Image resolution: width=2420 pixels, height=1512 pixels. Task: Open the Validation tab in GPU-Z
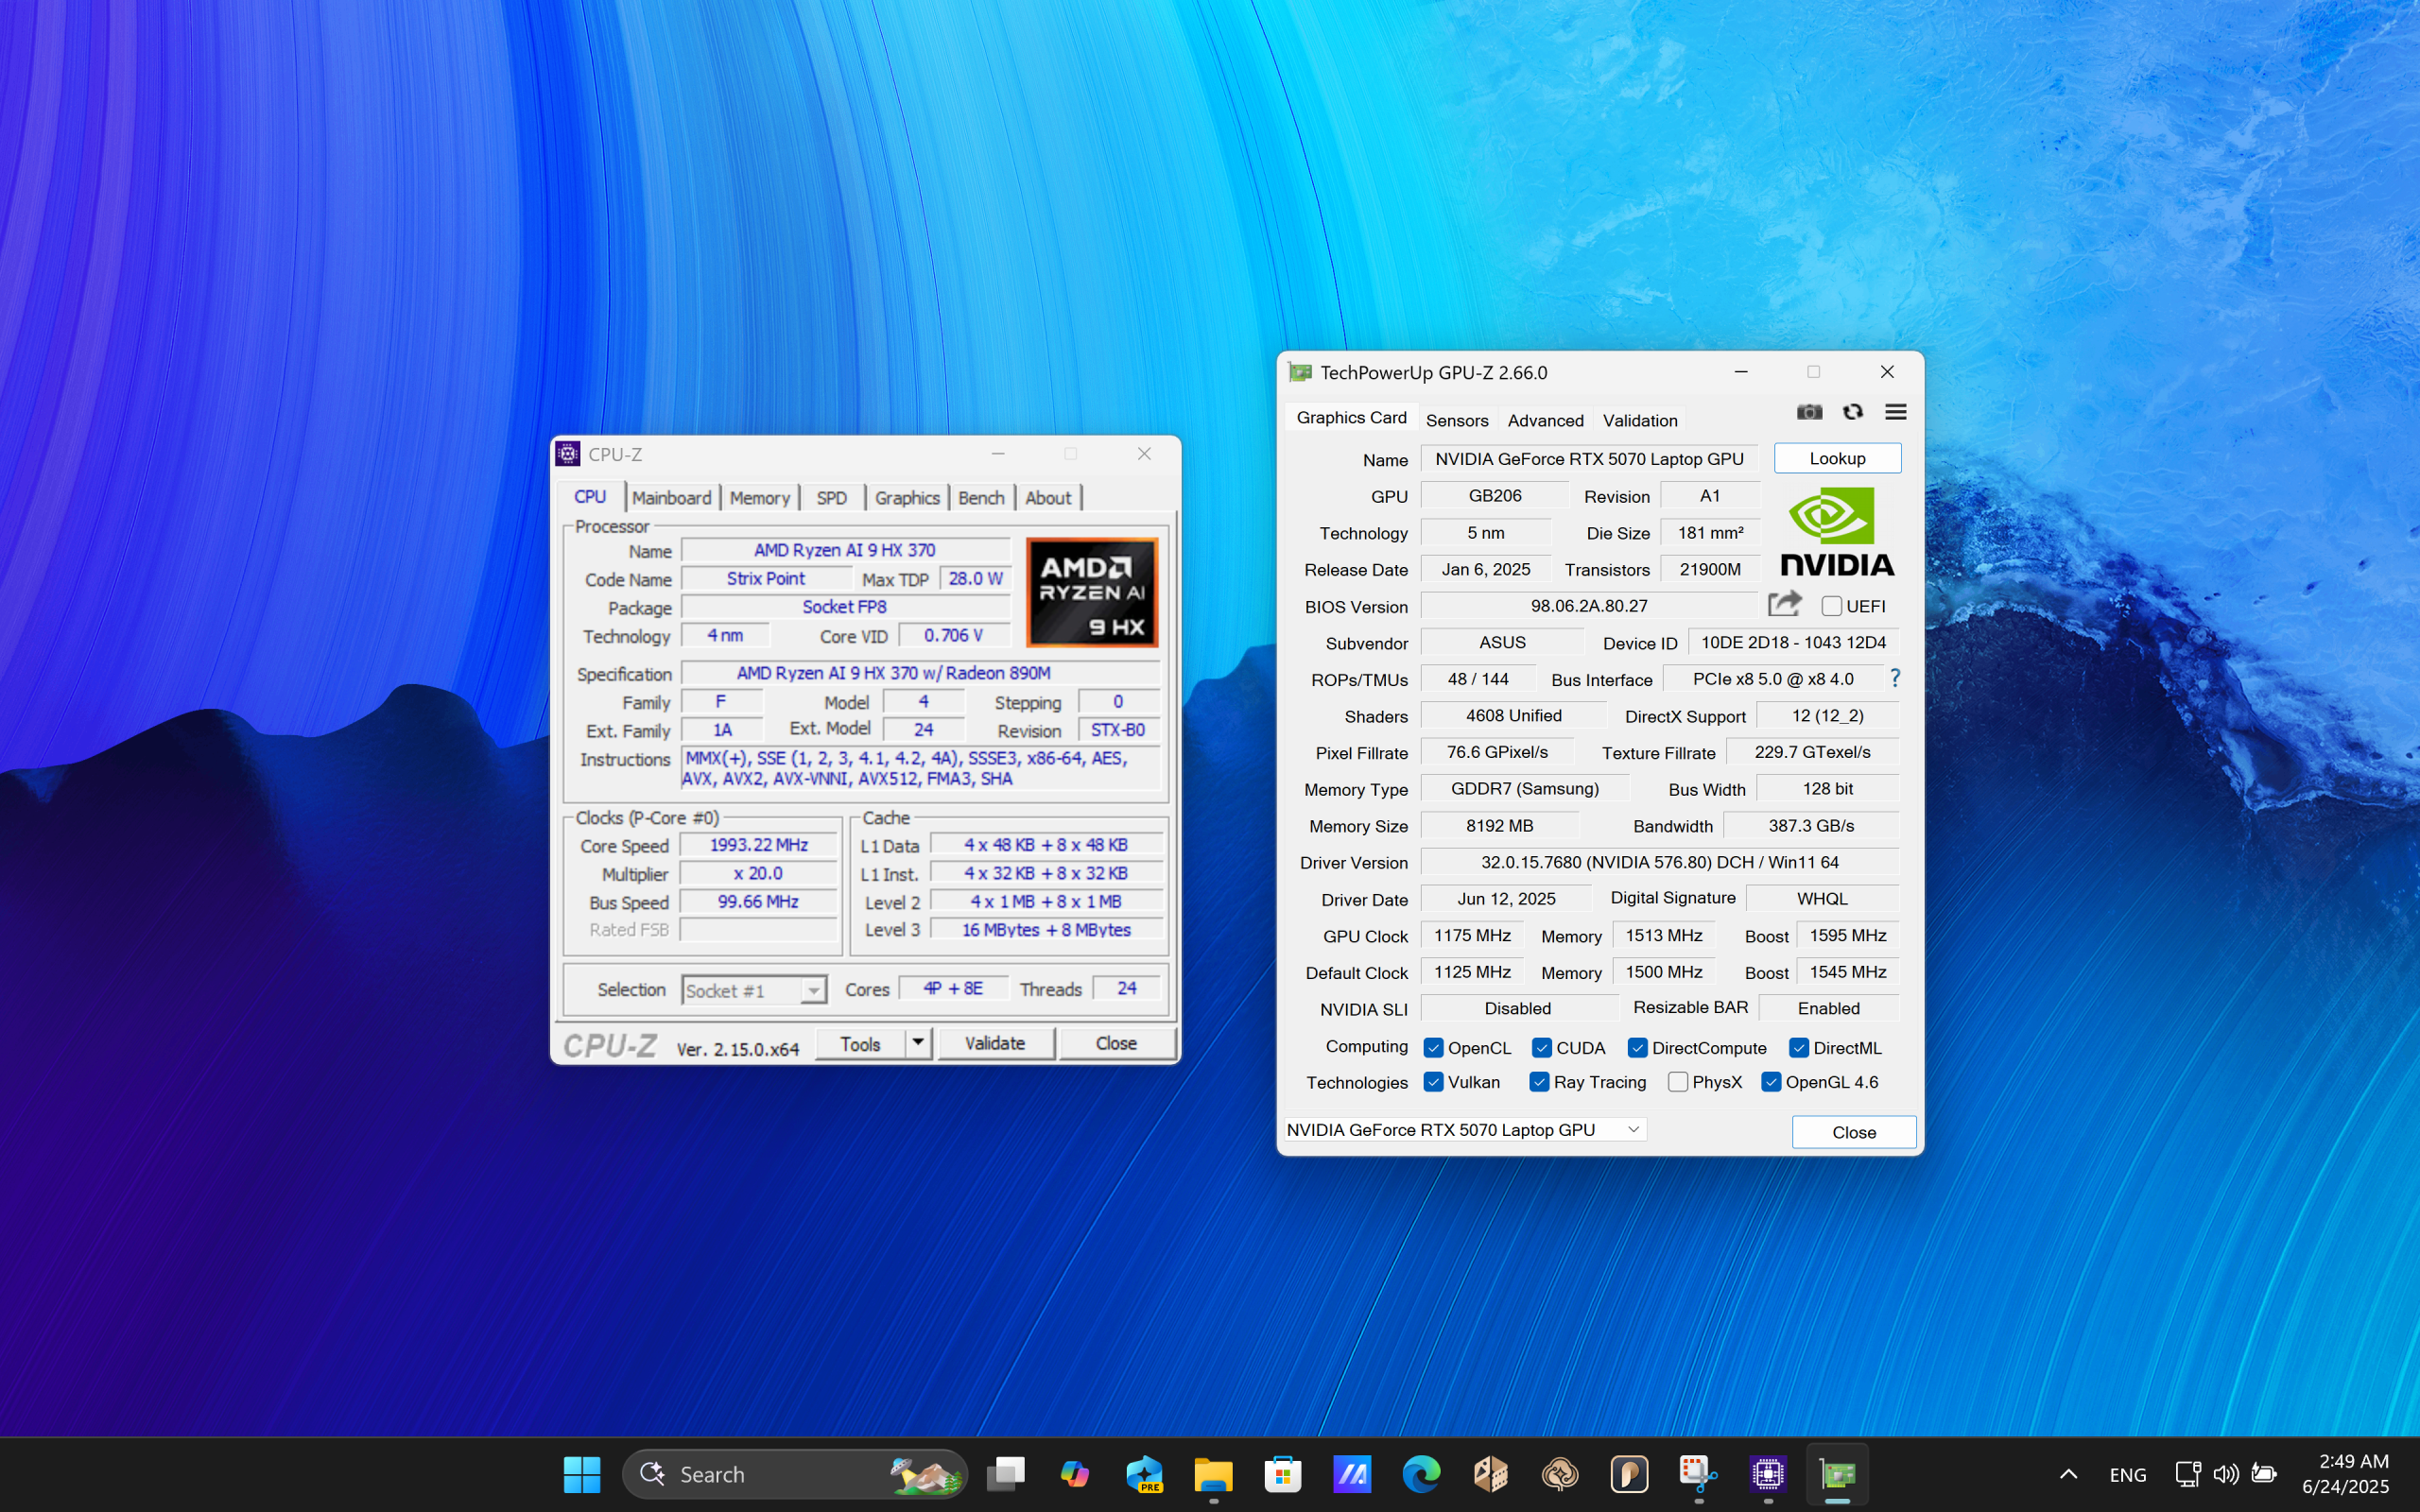coord(1640,420)
